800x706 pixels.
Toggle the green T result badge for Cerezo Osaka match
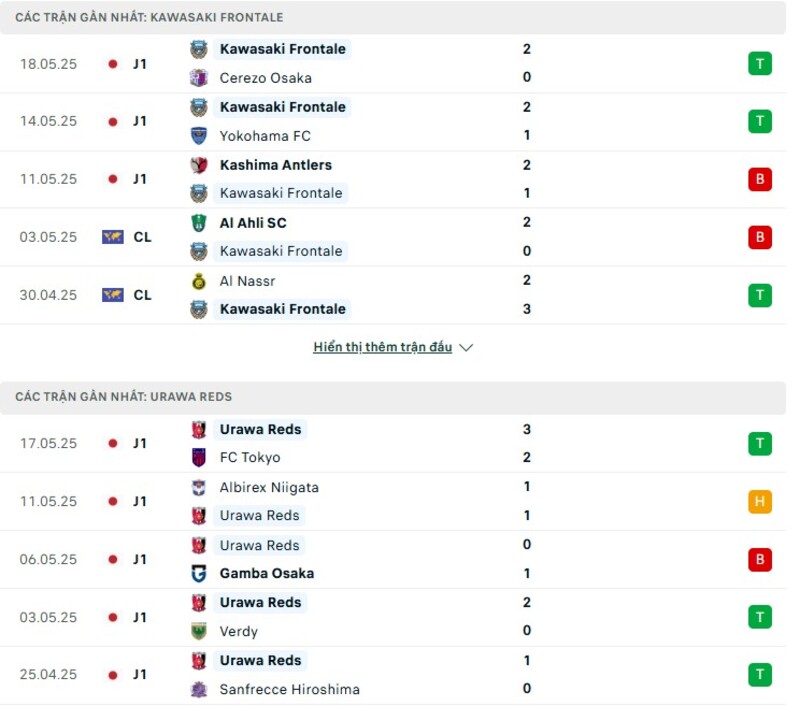760,63
